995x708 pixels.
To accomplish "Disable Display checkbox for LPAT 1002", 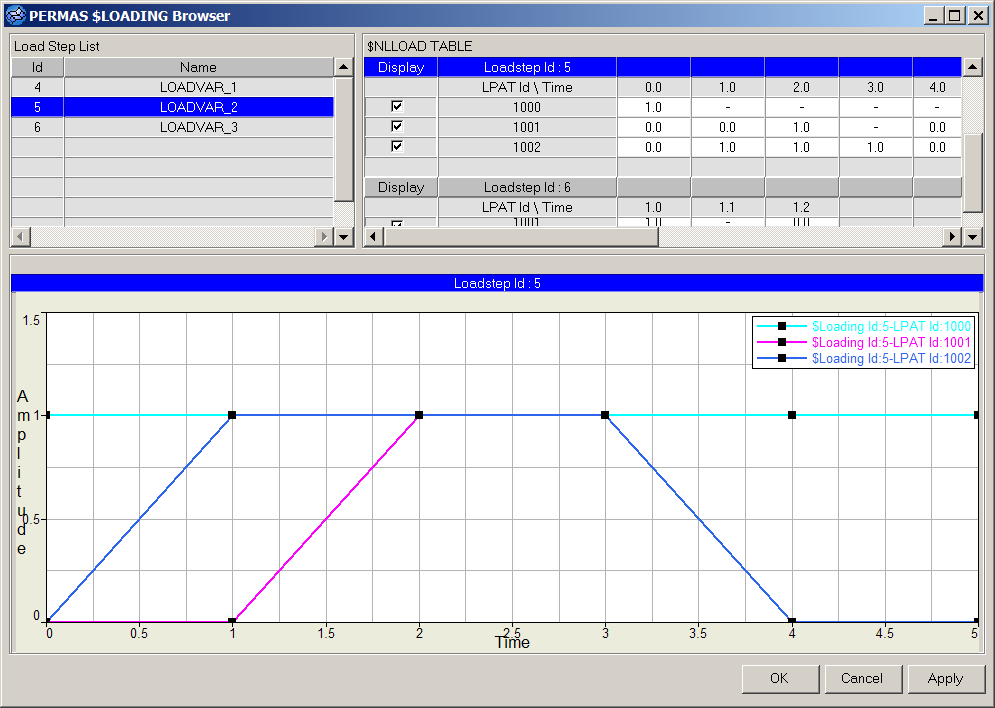I will (397, 147).
